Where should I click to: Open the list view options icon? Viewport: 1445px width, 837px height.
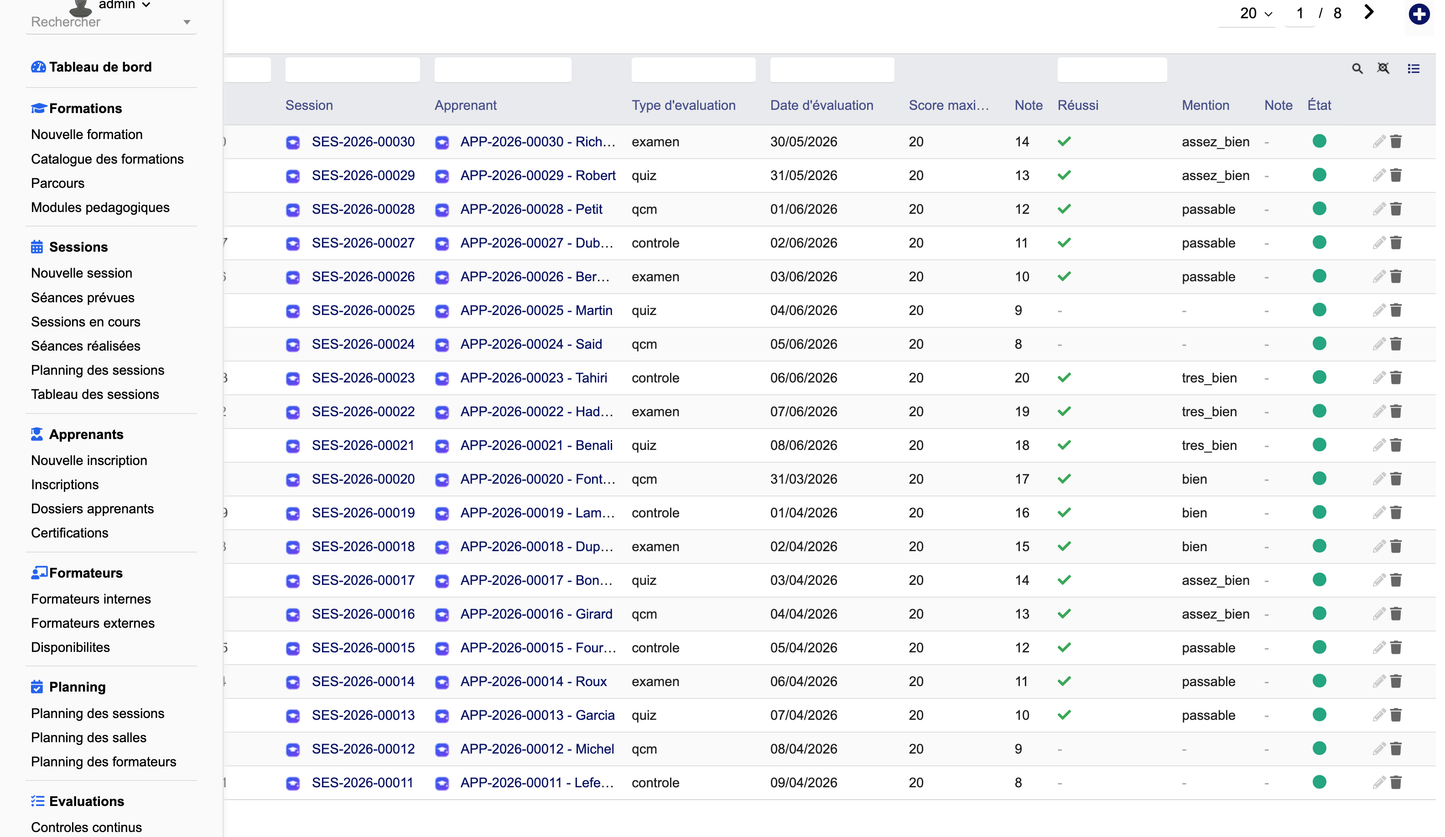pyautogui.click(x=1413, y=69)
